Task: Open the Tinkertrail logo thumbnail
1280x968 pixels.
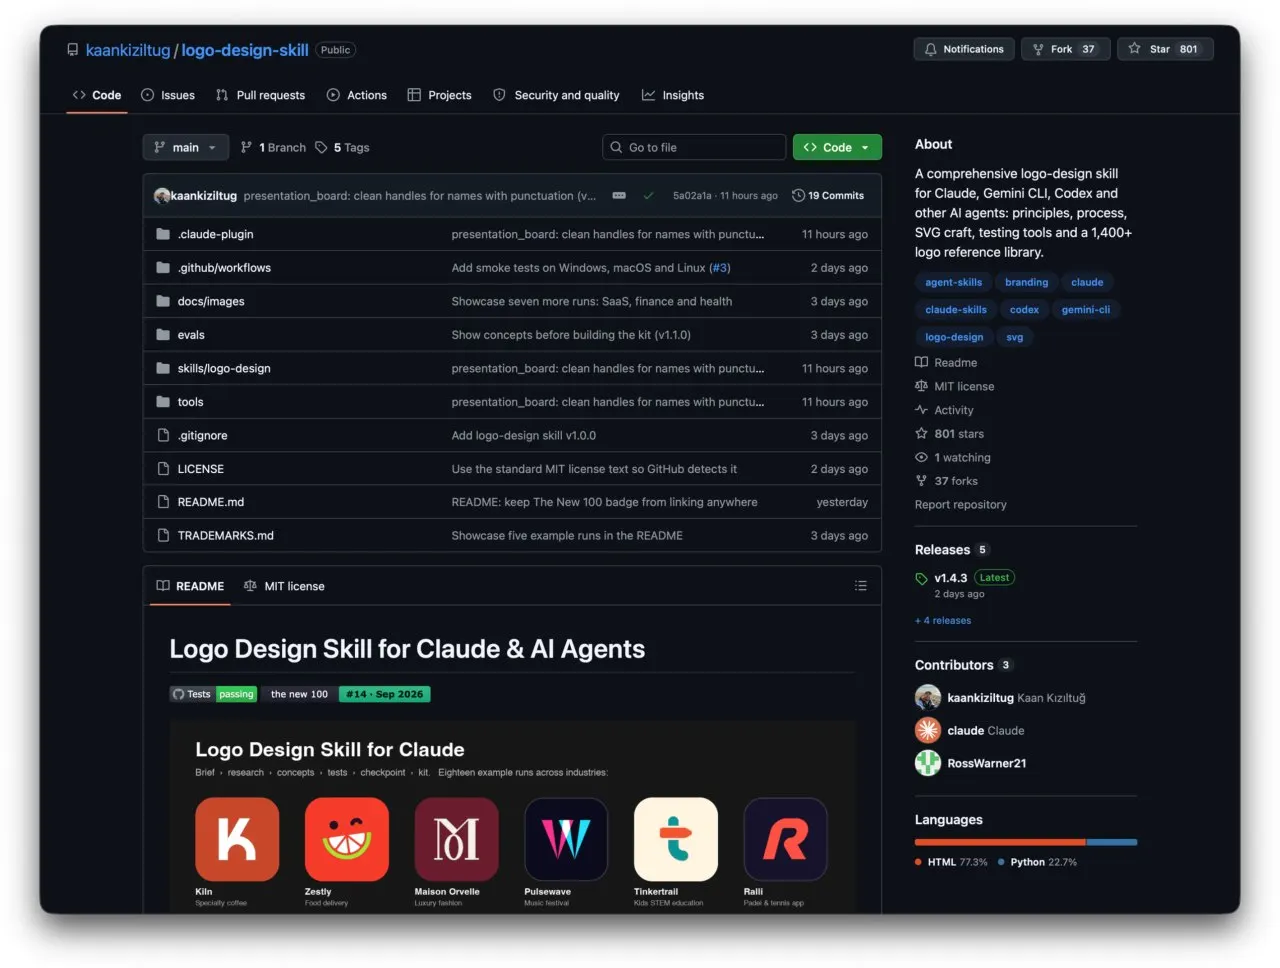Action: [676, 839]
